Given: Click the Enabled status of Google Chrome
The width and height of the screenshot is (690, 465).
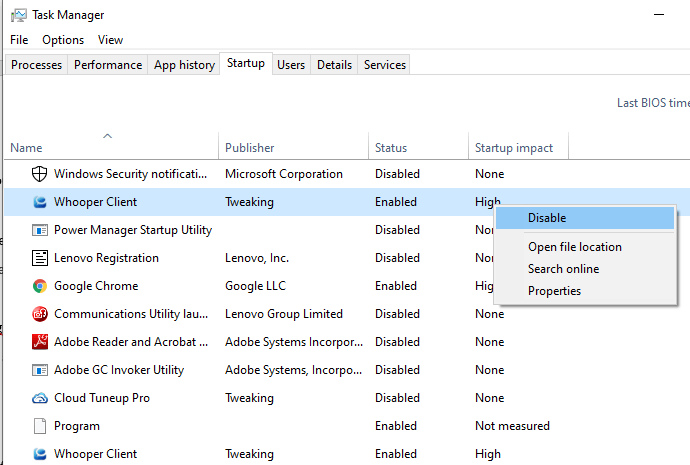Looking at the screenshot, I should coord(396,286).
